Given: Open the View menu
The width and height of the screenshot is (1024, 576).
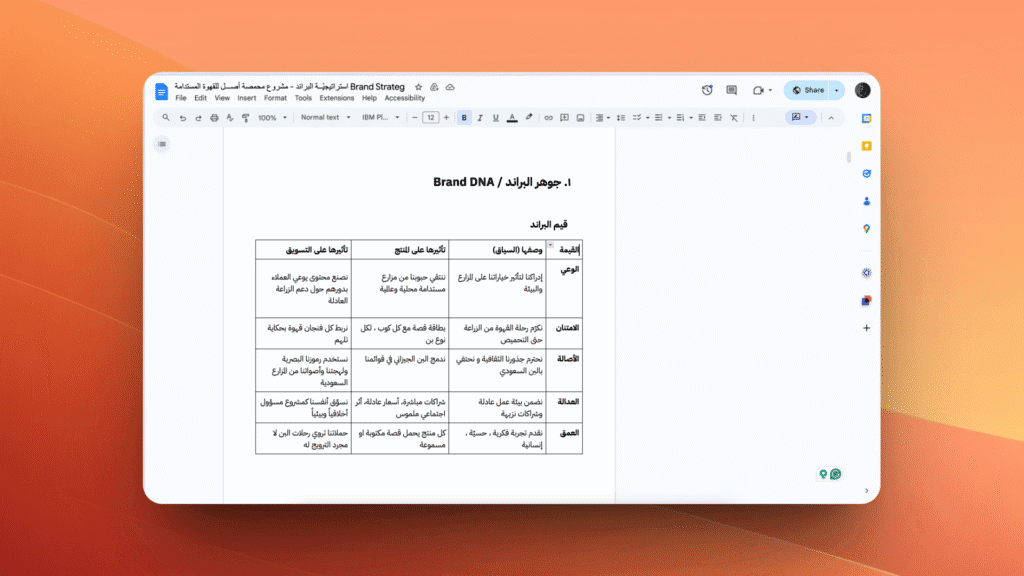Looking at the screenshot, I should coord(222,98).
